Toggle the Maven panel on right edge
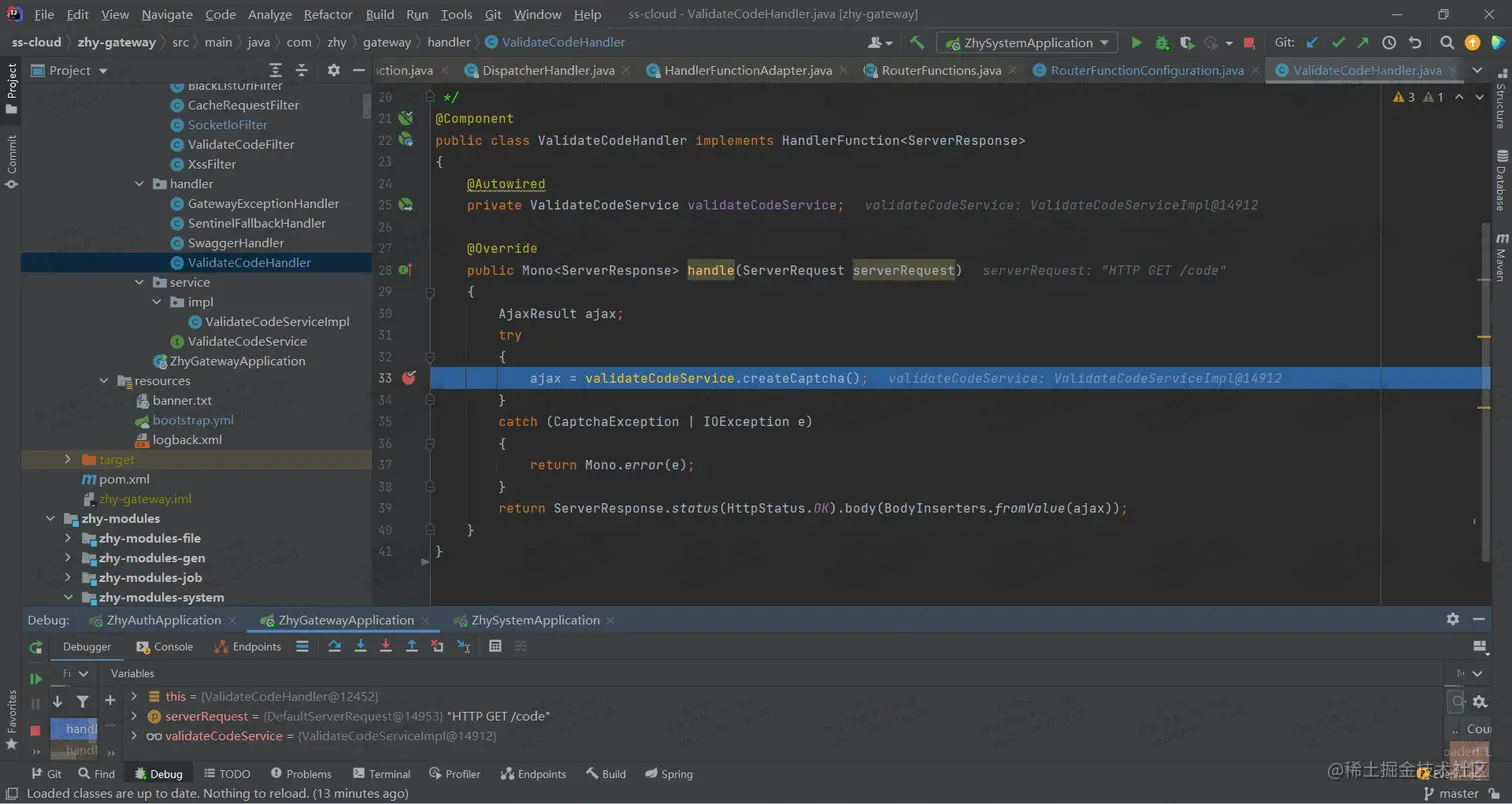 (1501, 258)
